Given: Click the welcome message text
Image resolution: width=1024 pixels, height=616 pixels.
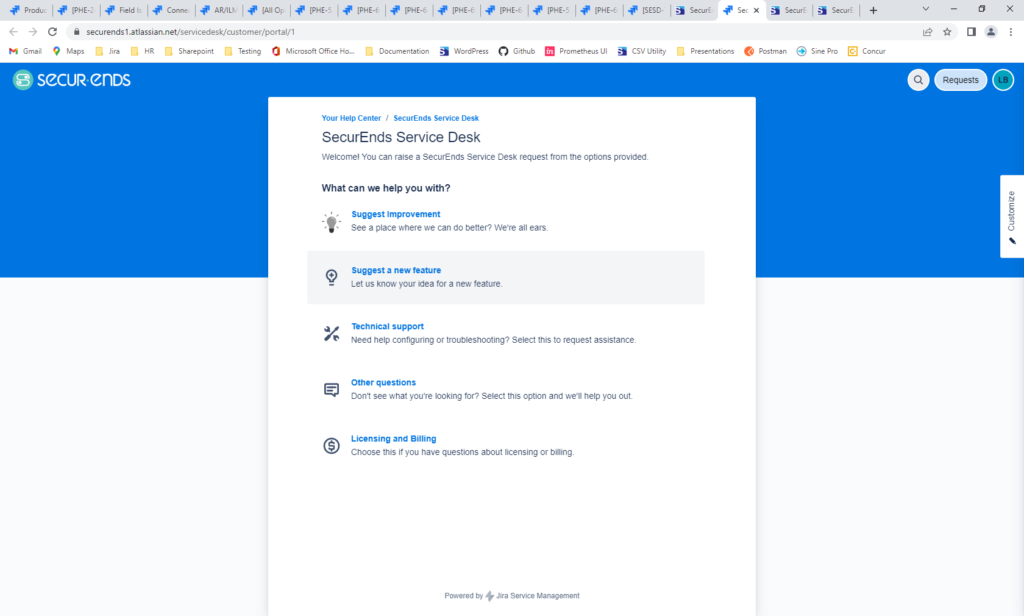Looking at the screenshot, I should pyautogui.click(x=485, y=157).
